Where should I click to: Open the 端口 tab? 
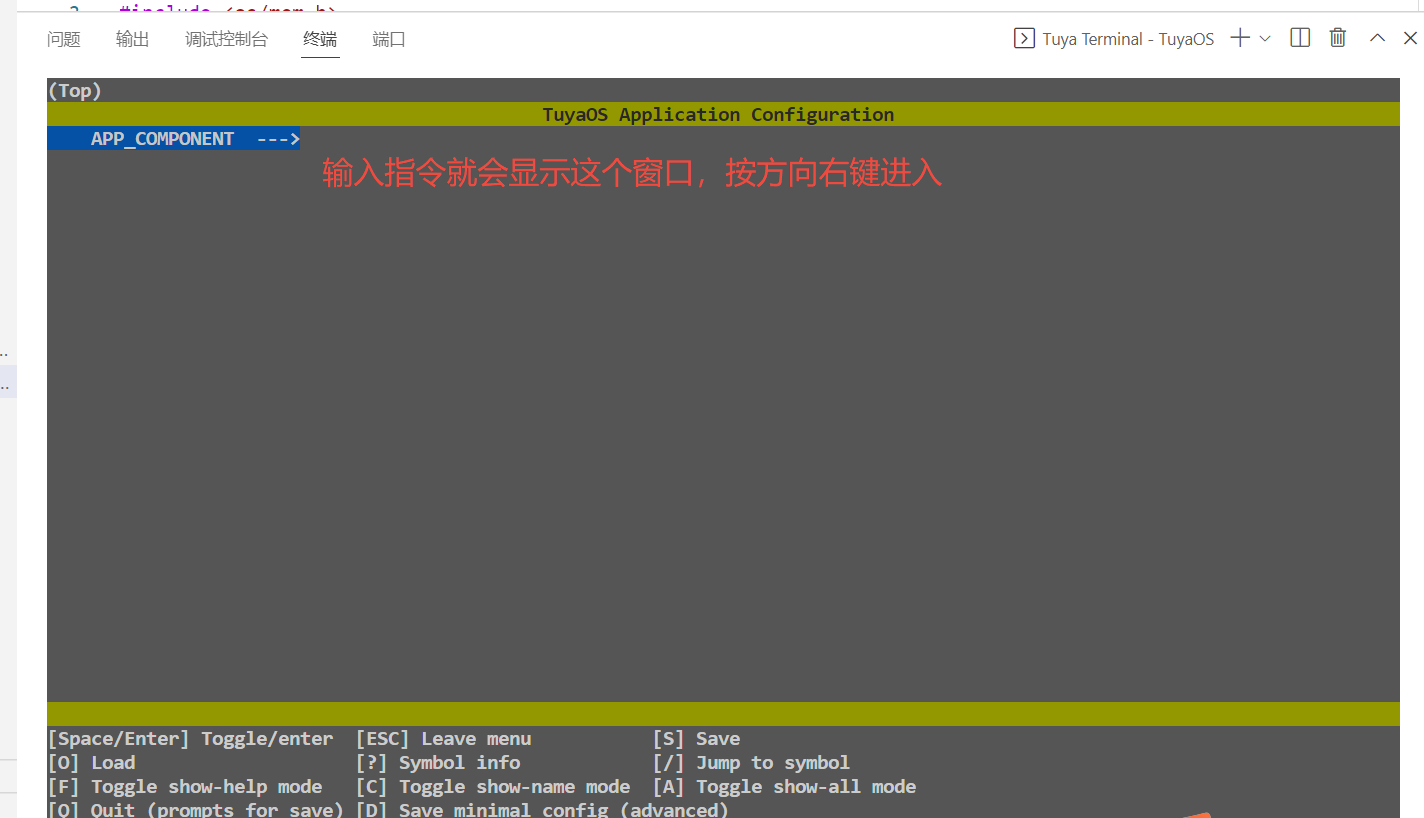(389, 39)
